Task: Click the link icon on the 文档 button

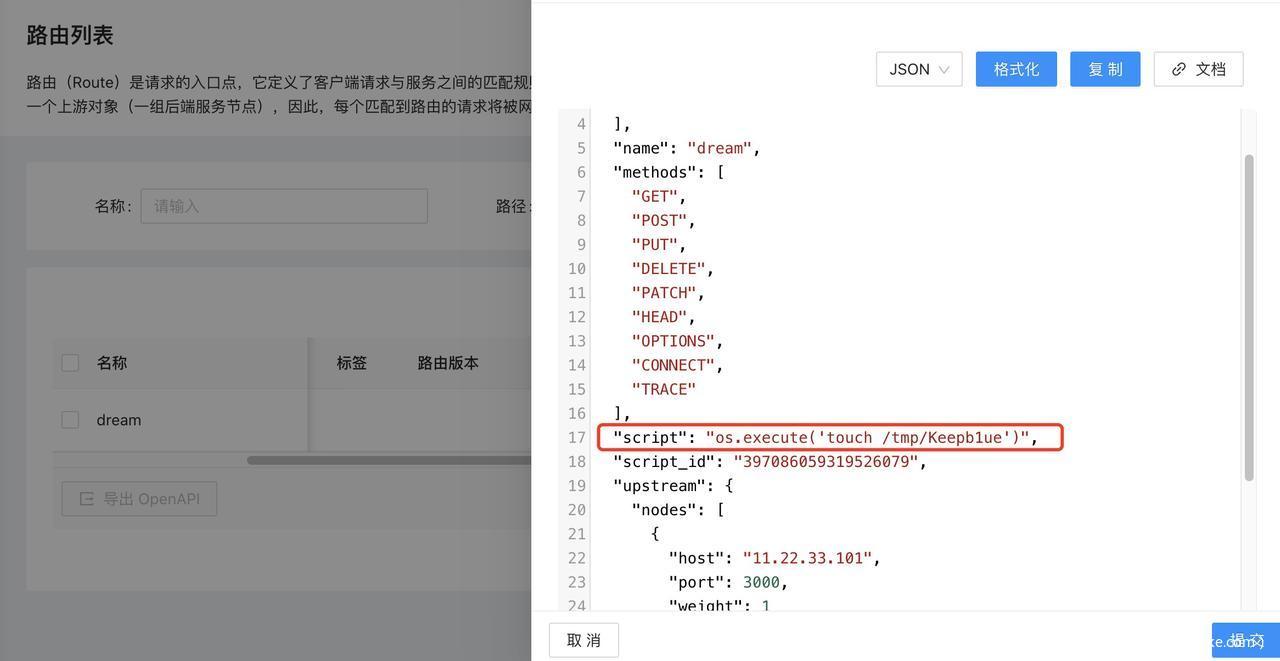Action: 1179,69
